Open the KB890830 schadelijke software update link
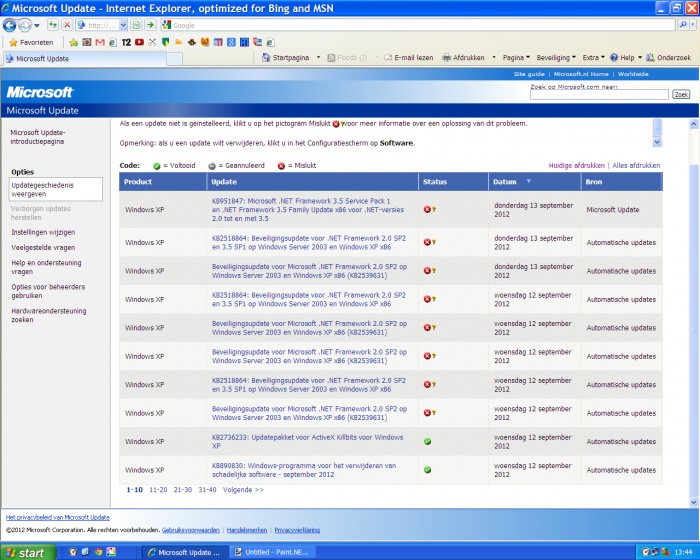 pos(304,470)
